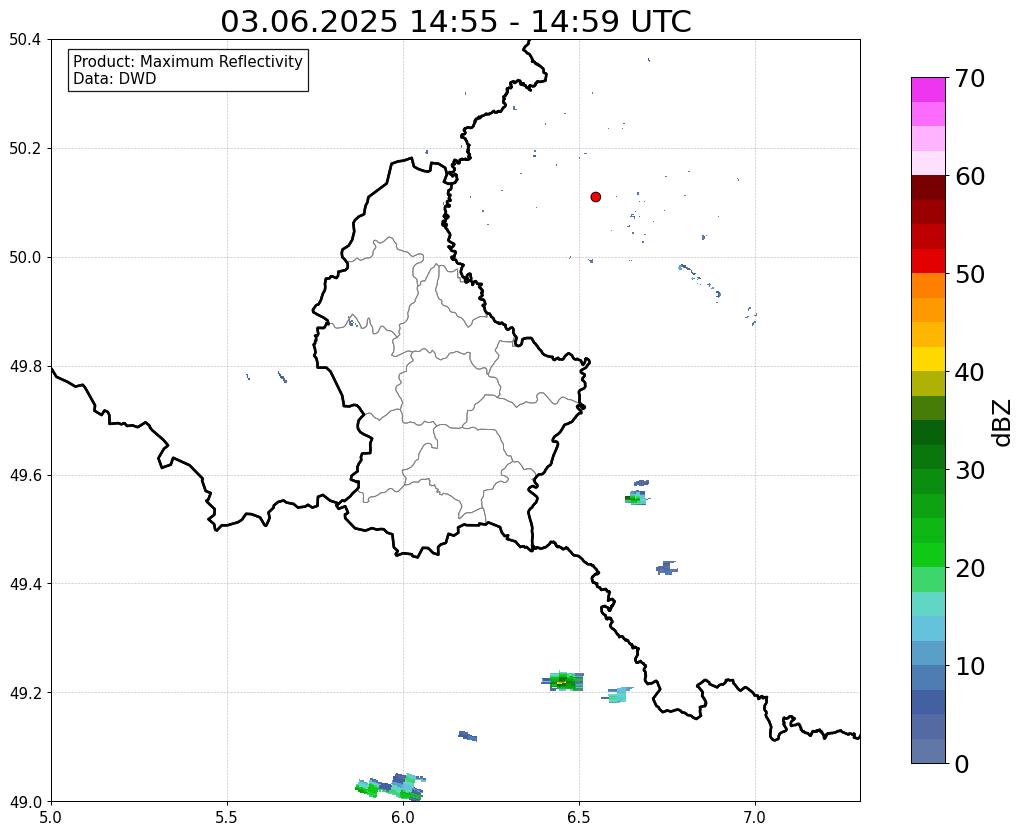
Task: Click the latitude tick label 50.4
Action: click(25, 40)
